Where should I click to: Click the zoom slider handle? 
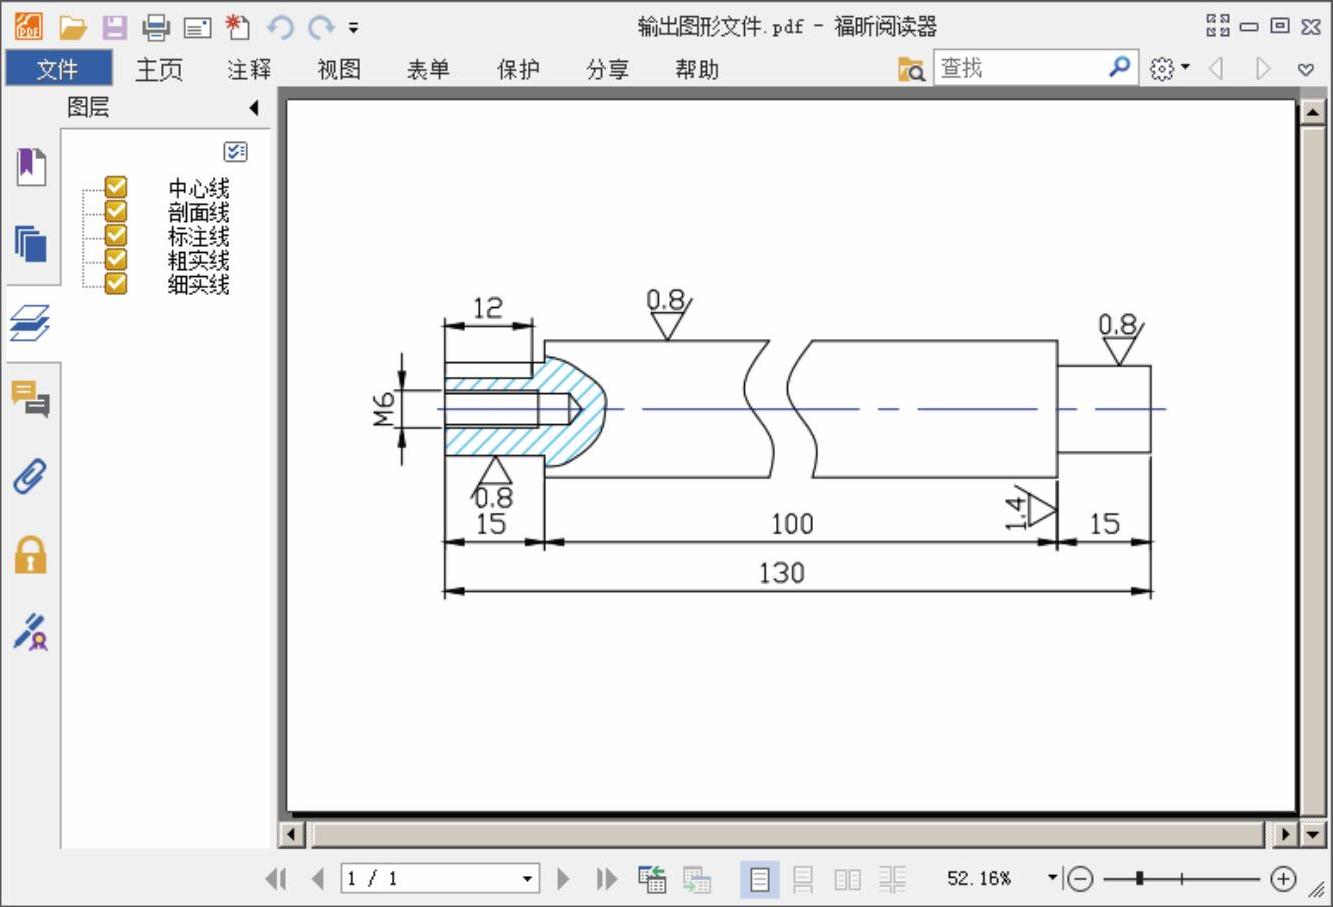click(x=1139, y=879)
